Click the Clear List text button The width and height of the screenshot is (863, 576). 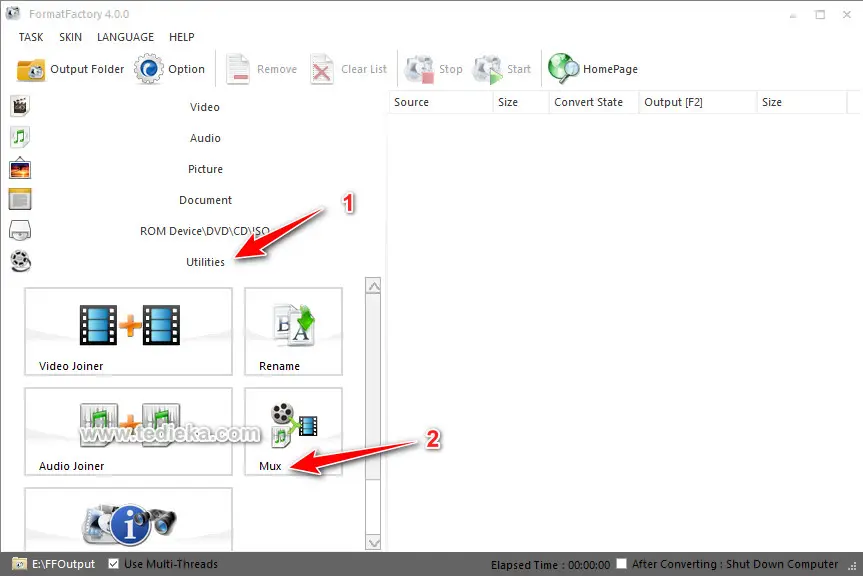(364, 69)
